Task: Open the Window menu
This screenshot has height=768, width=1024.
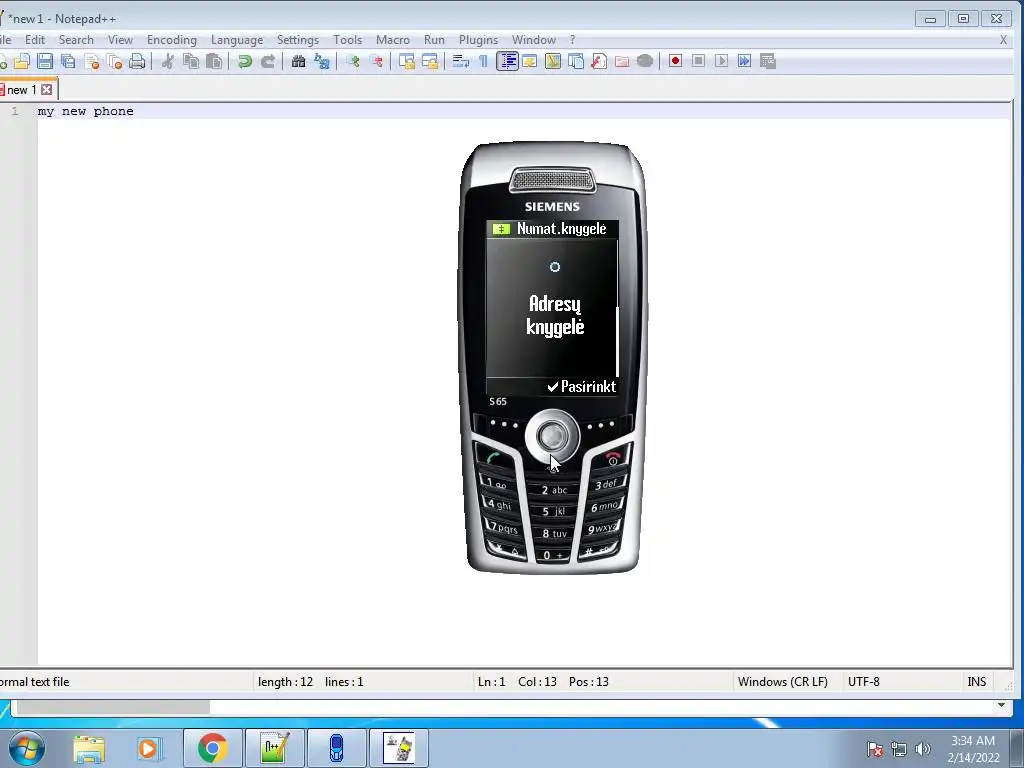Action: [x=534, y=40]
